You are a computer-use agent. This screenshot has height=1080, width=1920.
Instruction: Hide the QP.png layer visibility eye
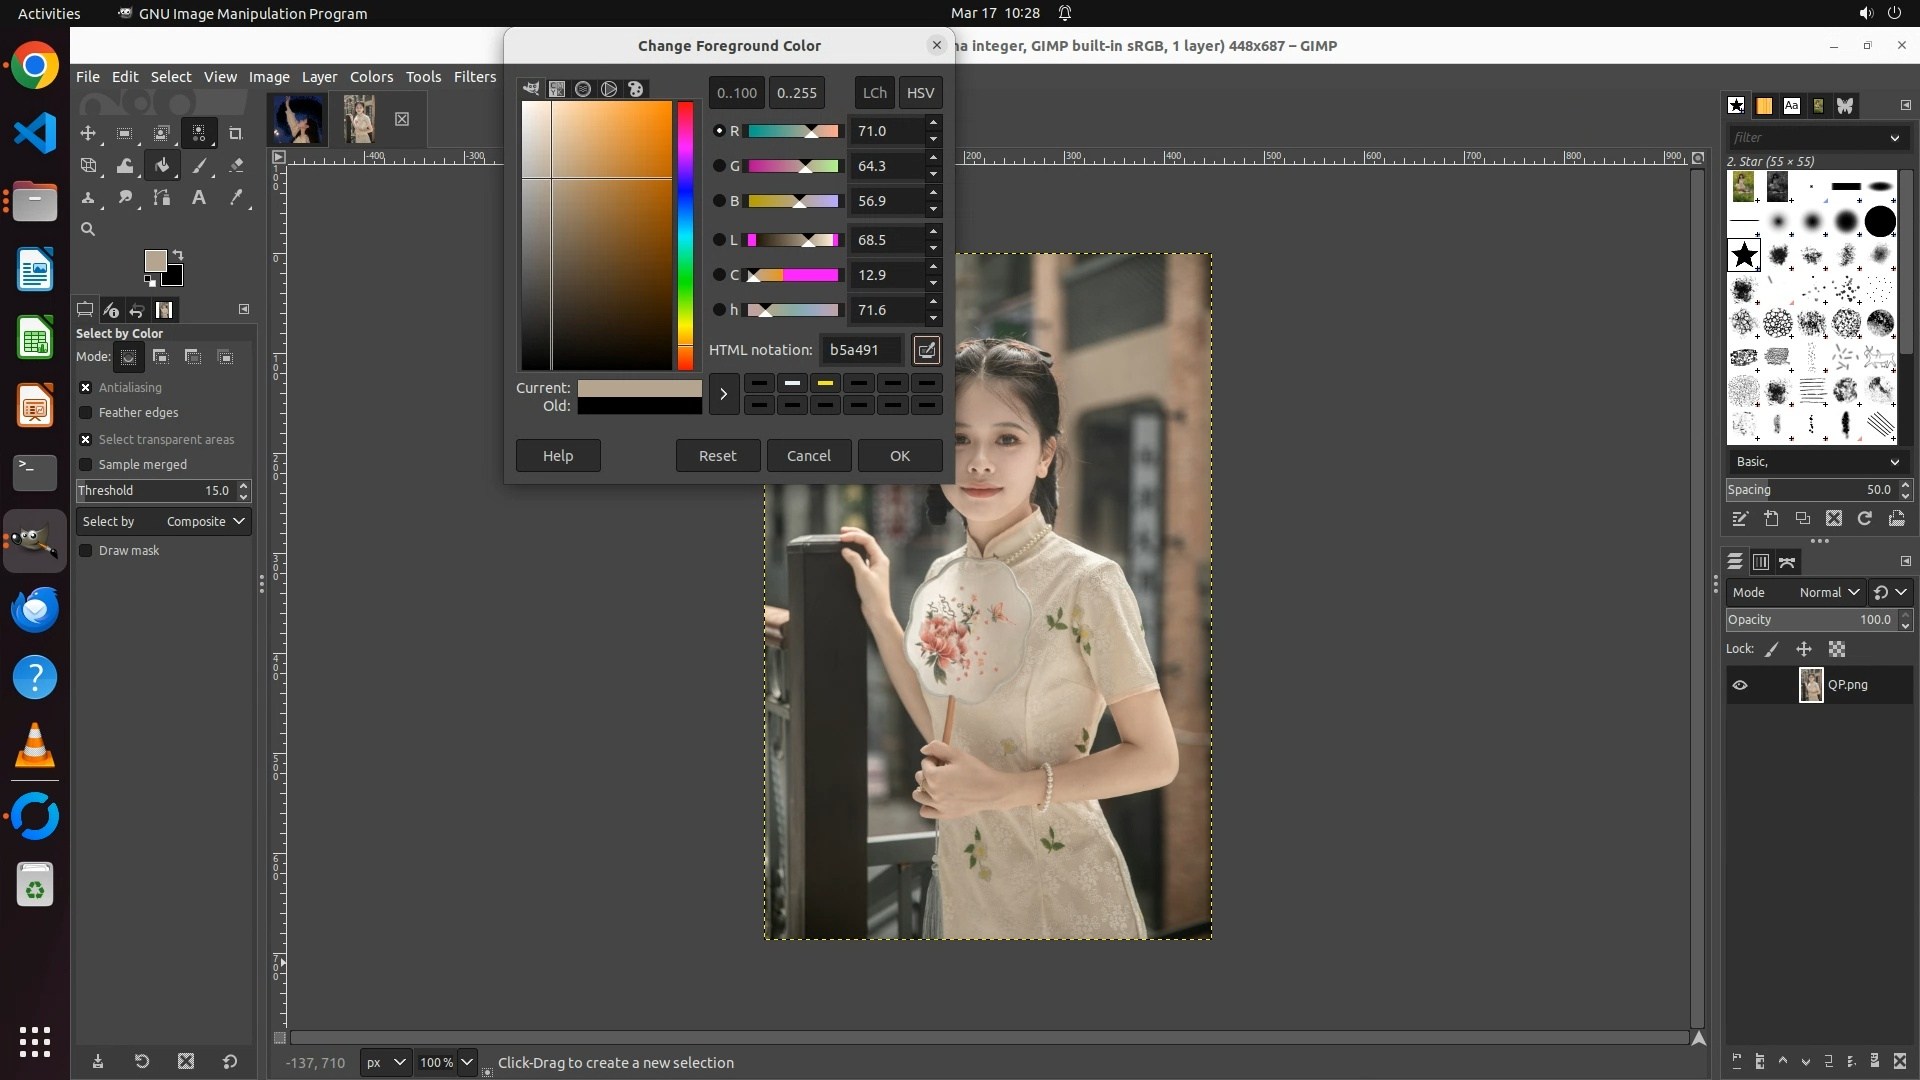(x=1740, y=685)
